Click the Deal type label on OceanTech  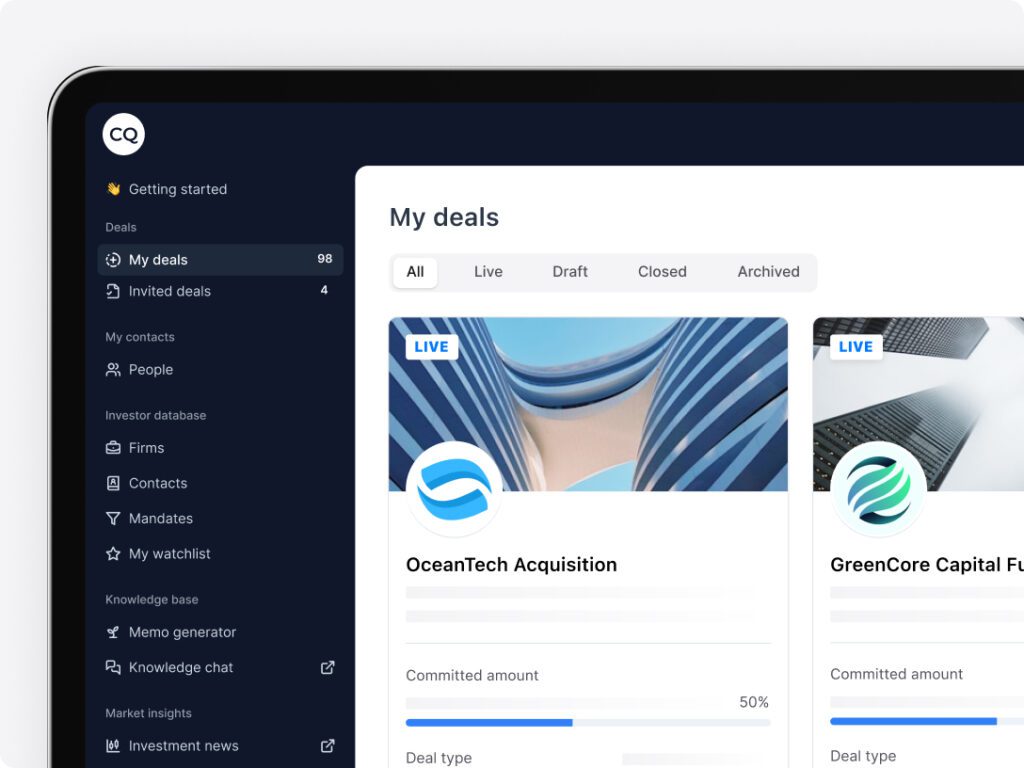[x=439, y=758]
